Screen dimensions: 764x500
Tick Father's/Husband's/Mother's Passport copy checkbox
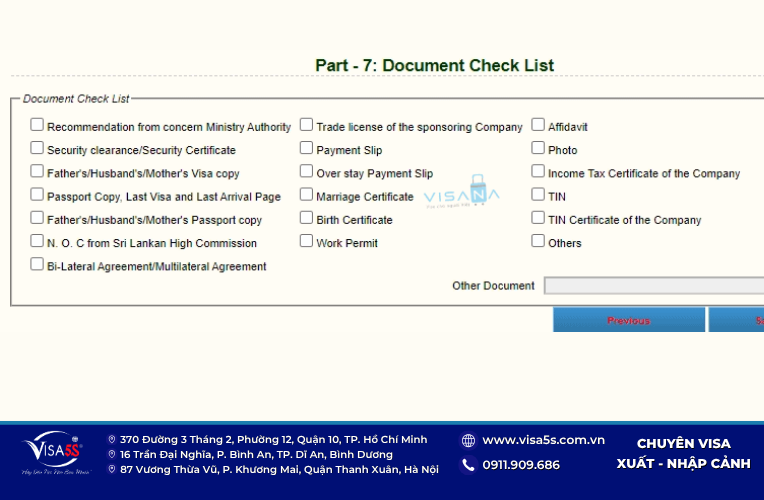(37, 217)
